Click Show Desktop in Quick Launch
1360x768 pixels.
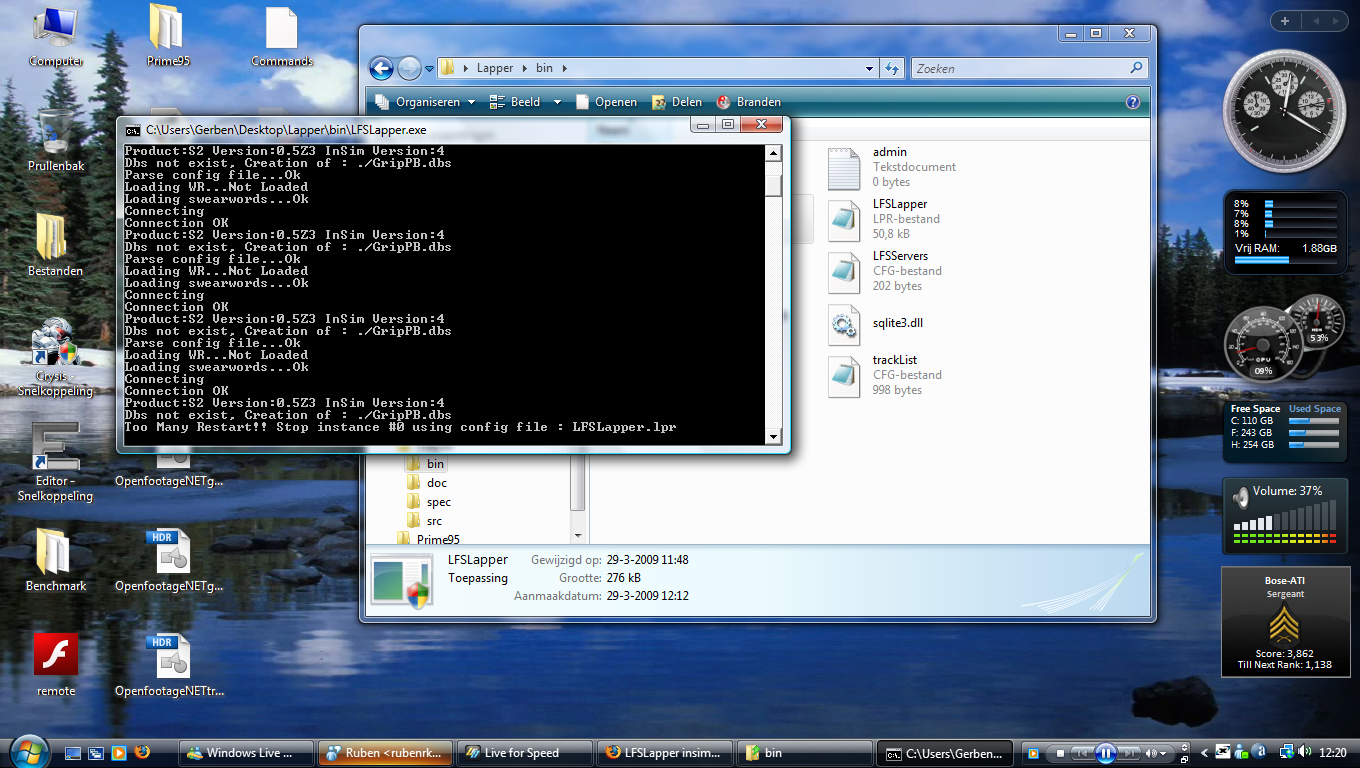point(73,753)
